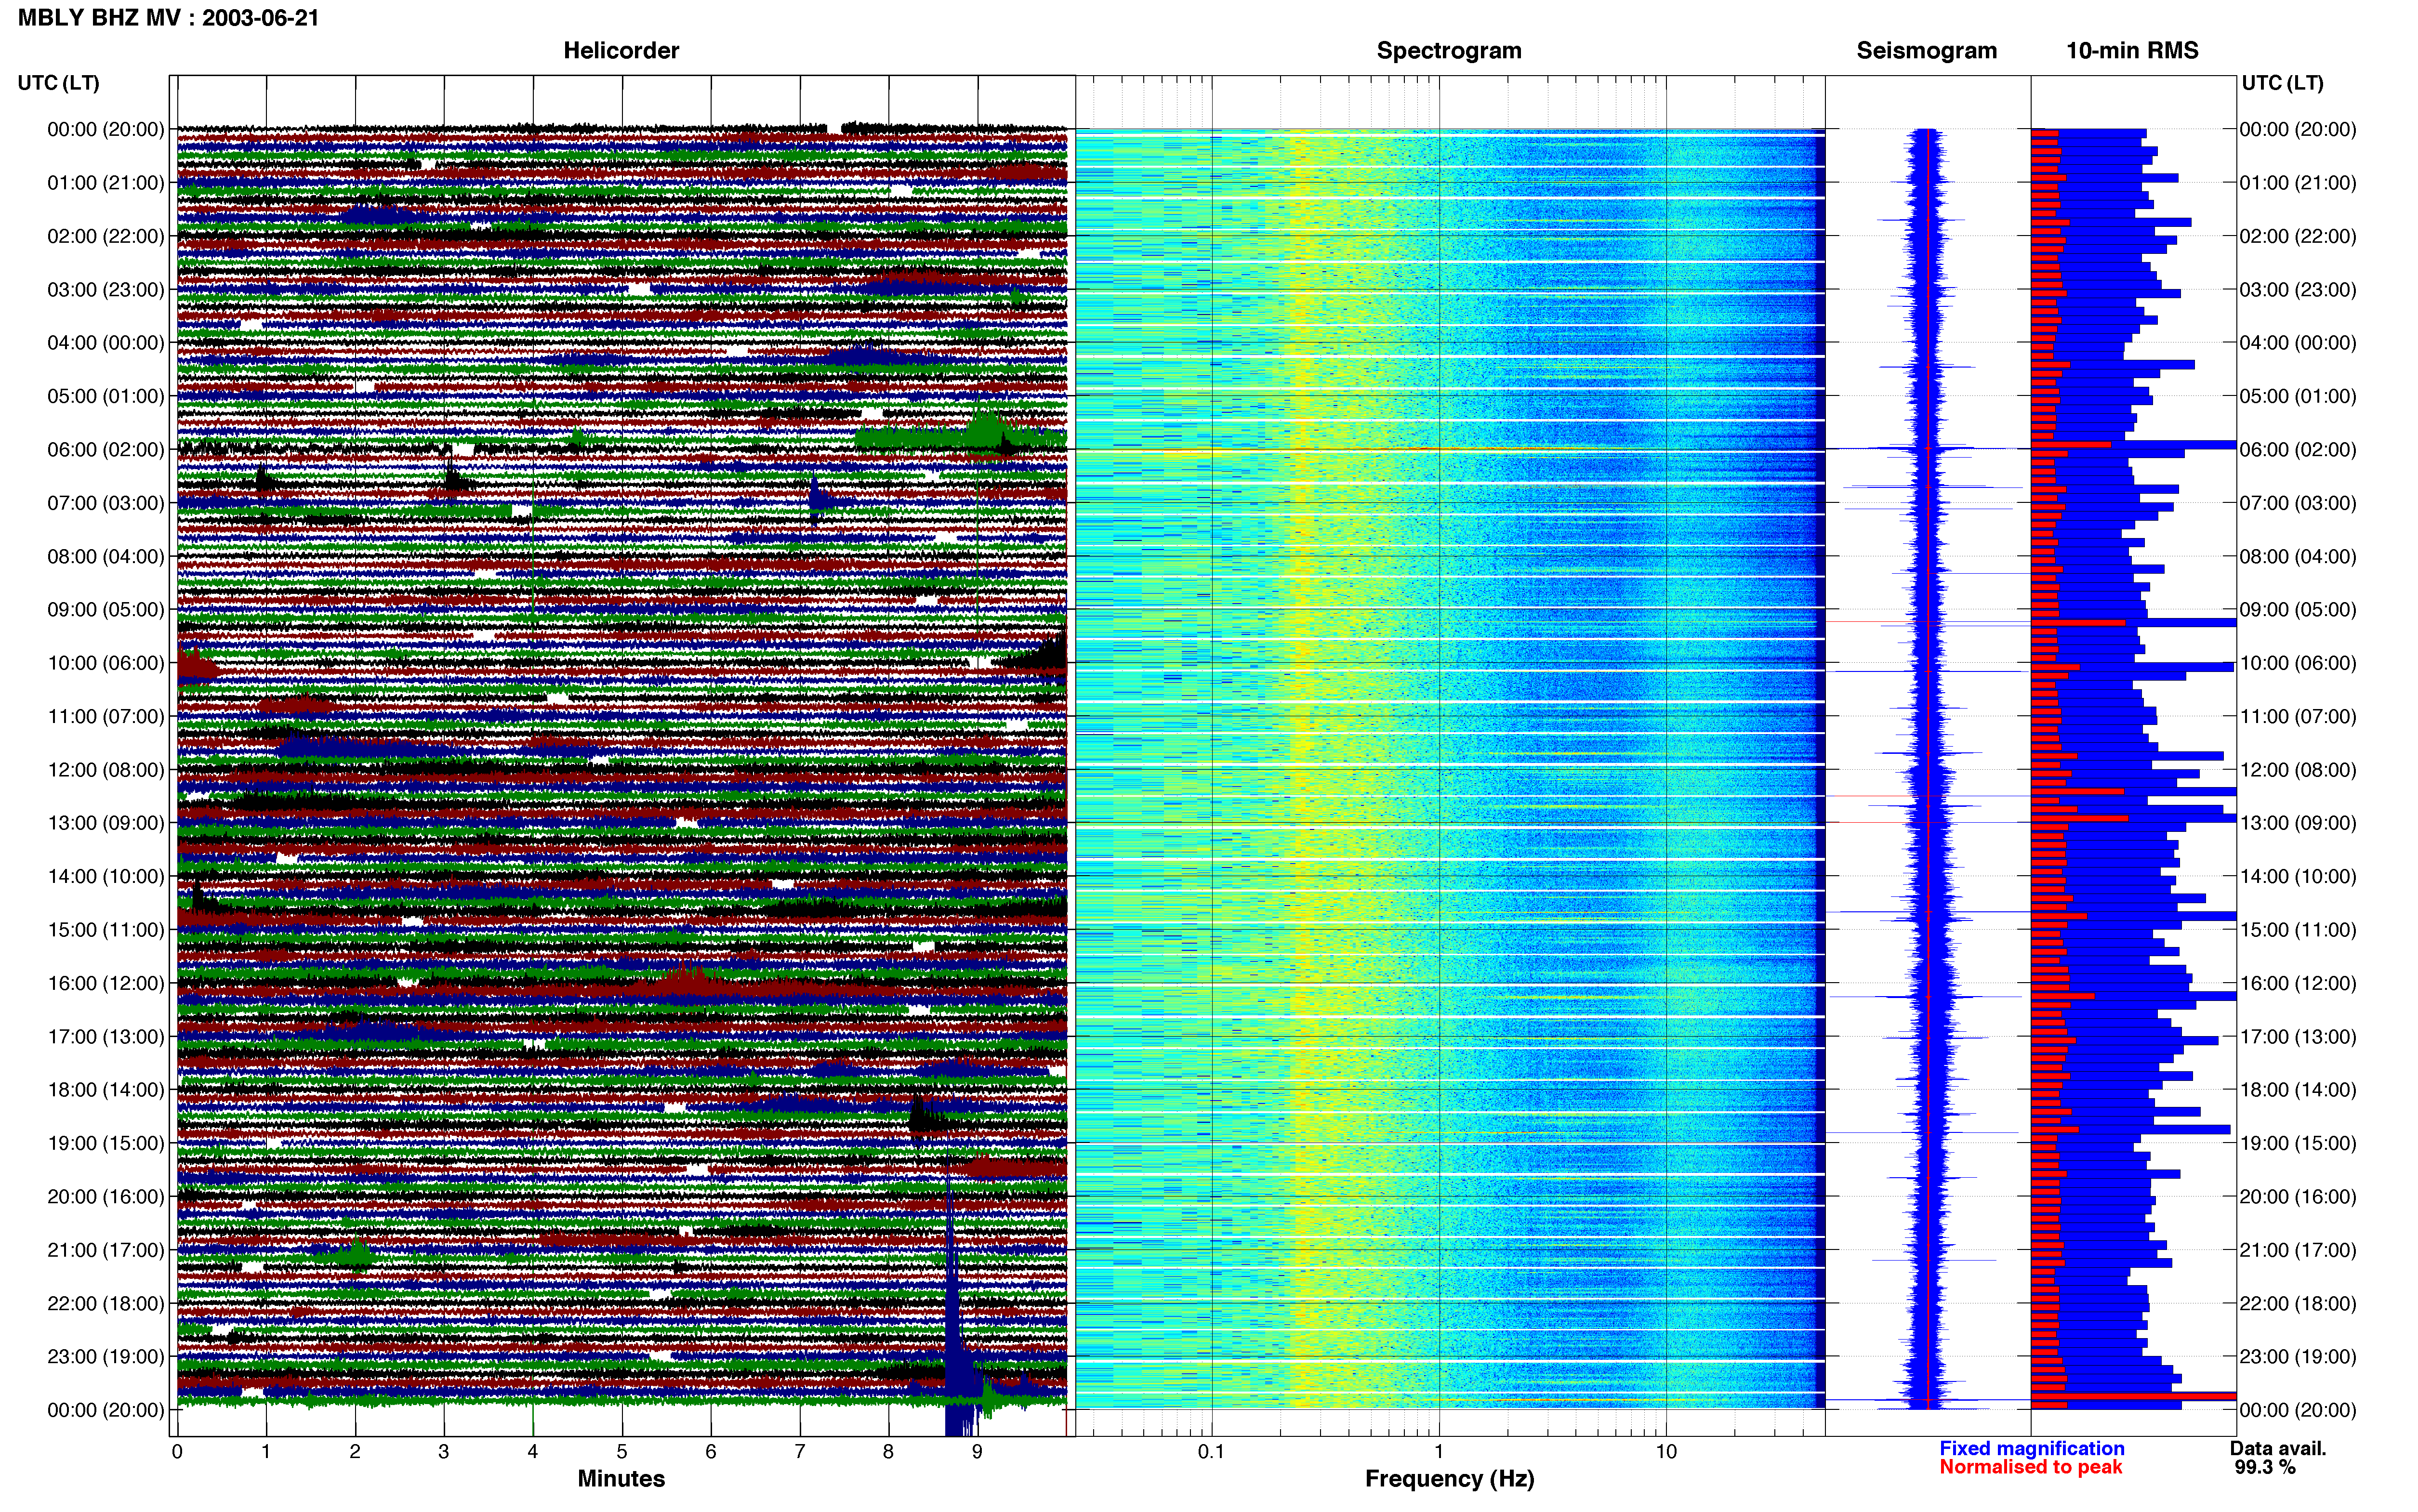Click 02:00 (22:00) on the Helicorder time axis
The height and width of the screenshot is (1512, 2418).
106,236
